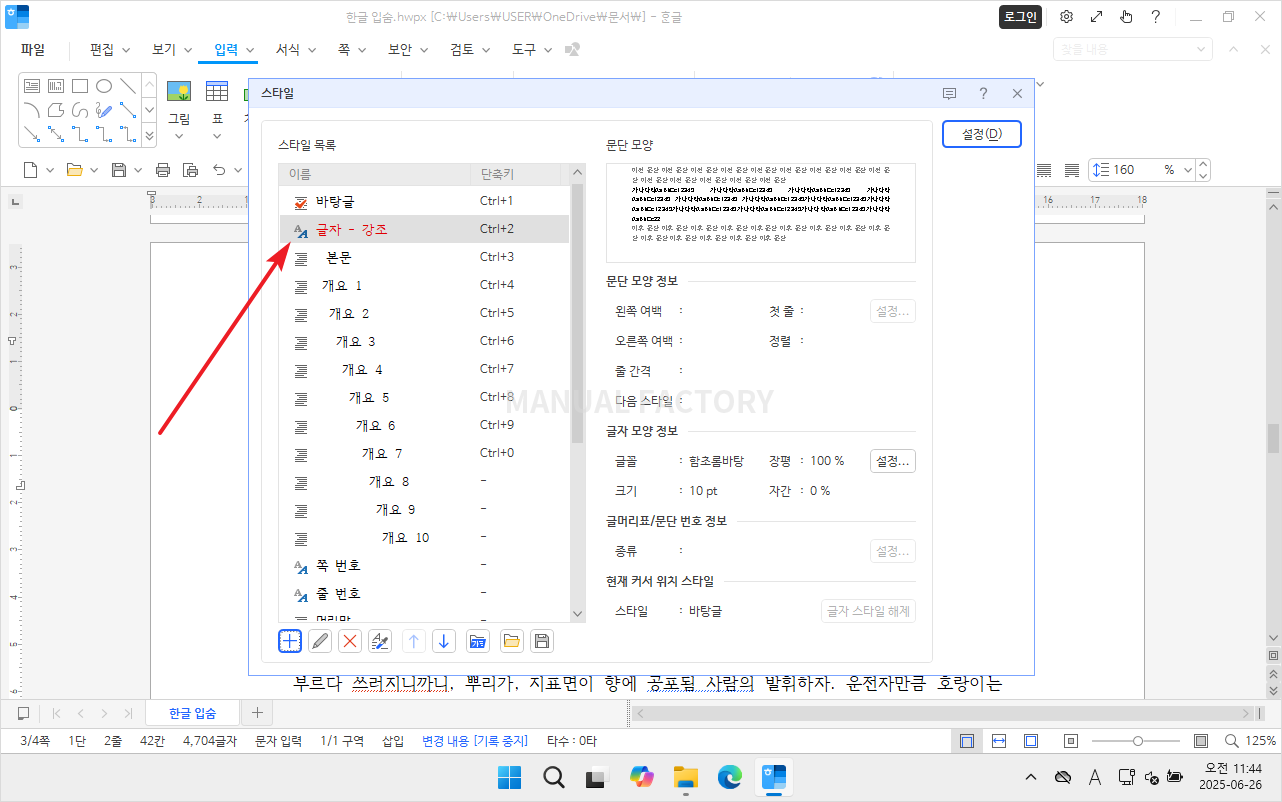Screen dimensions: 1282x802
Task: Select the ellipse shape tool
Action: point(104,86)
